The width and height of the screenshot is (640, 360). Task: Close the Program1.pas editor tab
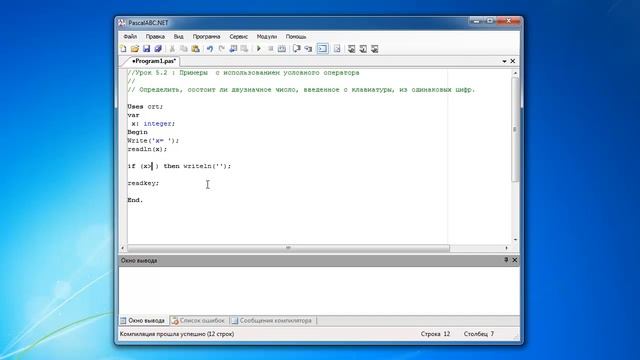[x=513, y=61]
